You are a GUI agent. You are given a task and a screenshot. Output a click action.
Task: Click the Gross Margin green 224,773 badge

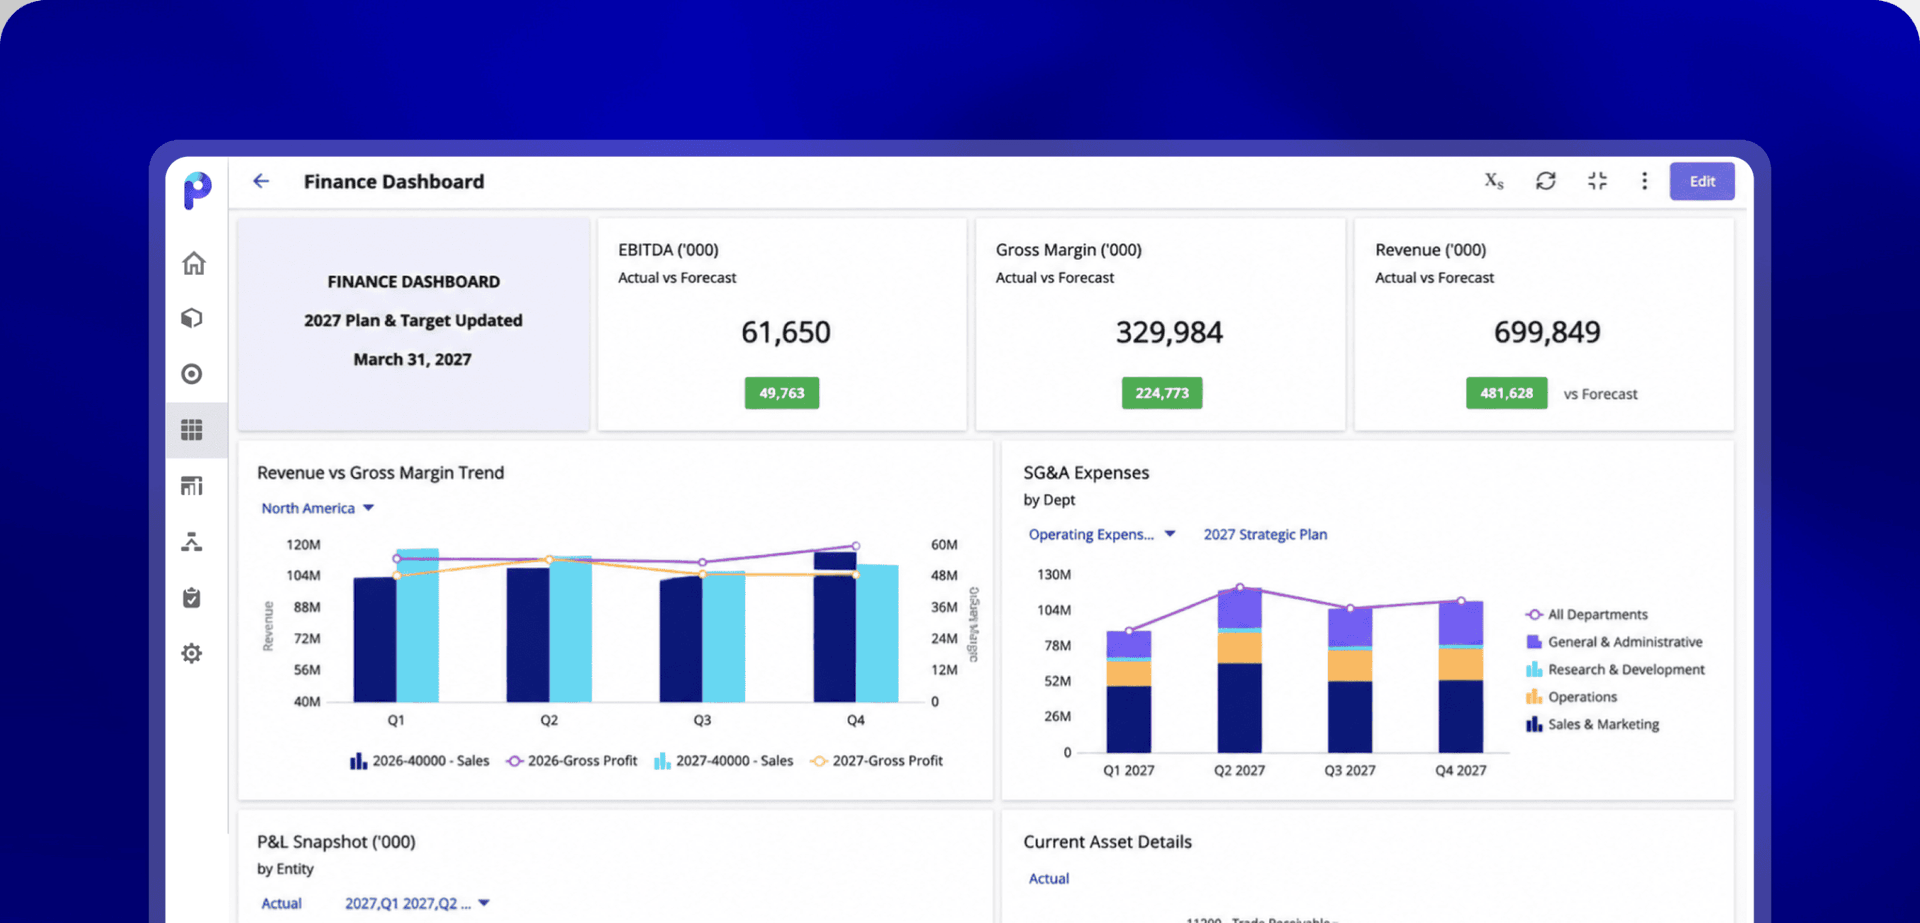(x=1162, y=393)
